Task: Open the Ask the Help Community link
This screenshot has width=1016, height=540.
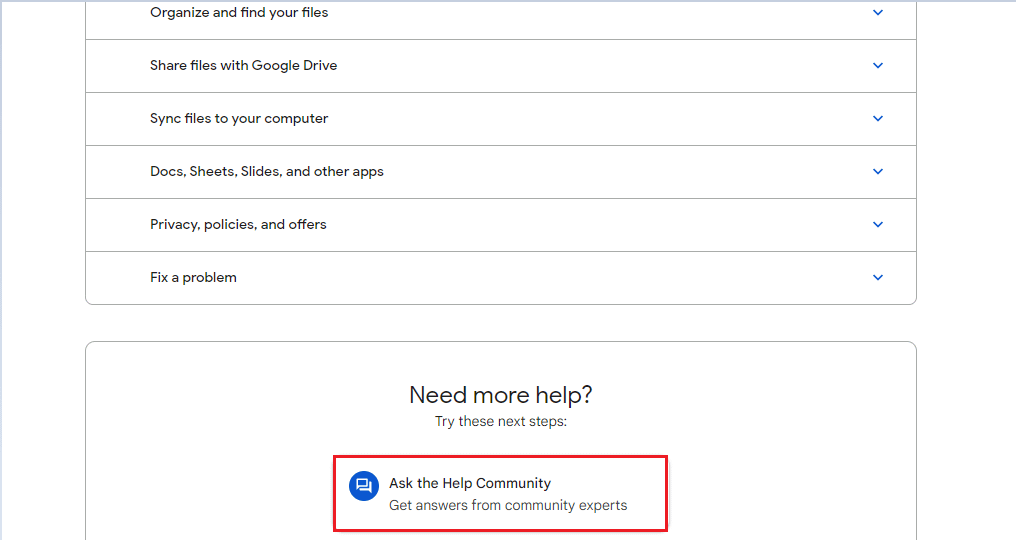Action: (500, 493)
